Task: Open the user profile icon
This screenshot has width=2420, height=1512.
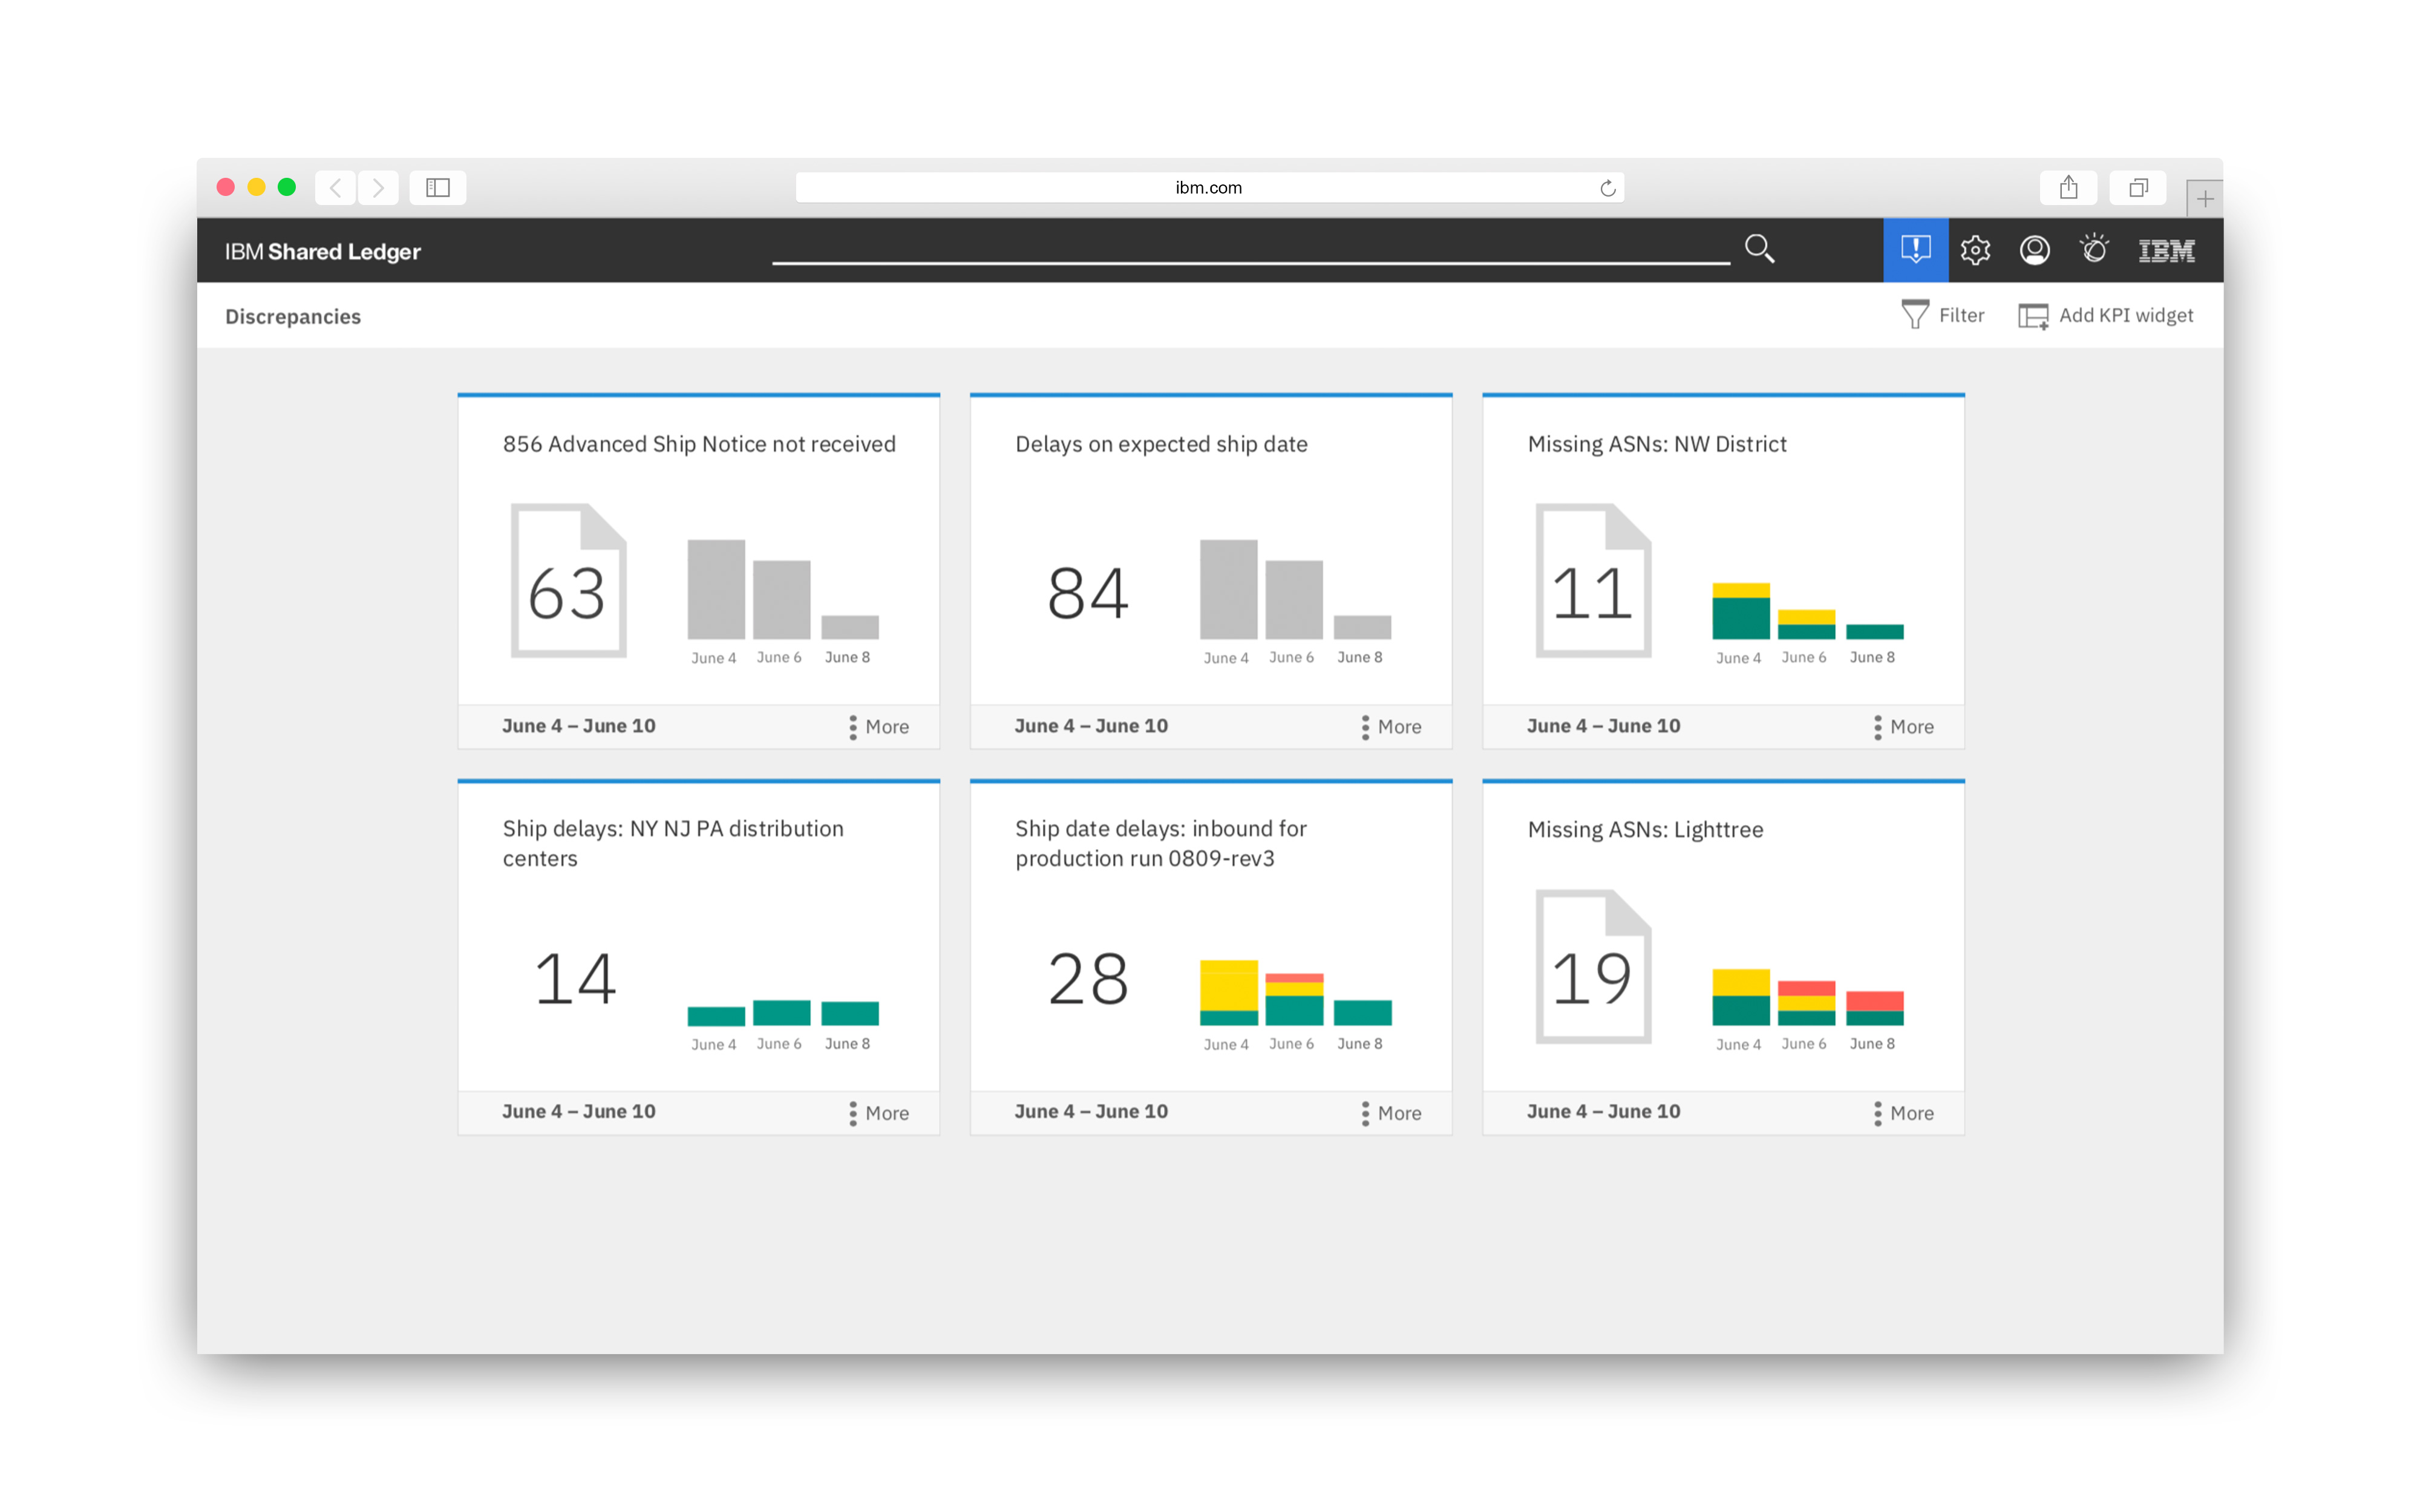Action: 2034,249
